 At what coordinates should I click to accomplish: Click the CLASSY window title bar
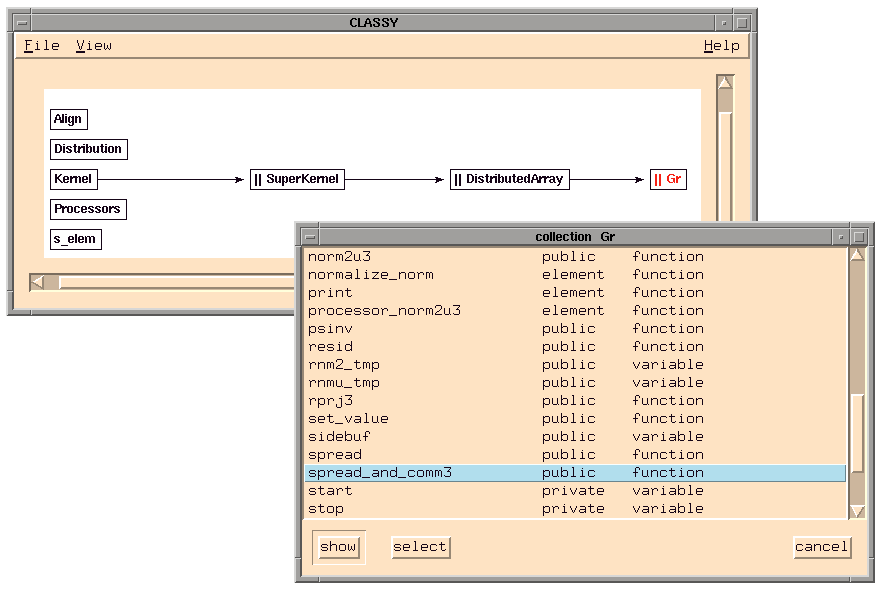pos(373,23)
